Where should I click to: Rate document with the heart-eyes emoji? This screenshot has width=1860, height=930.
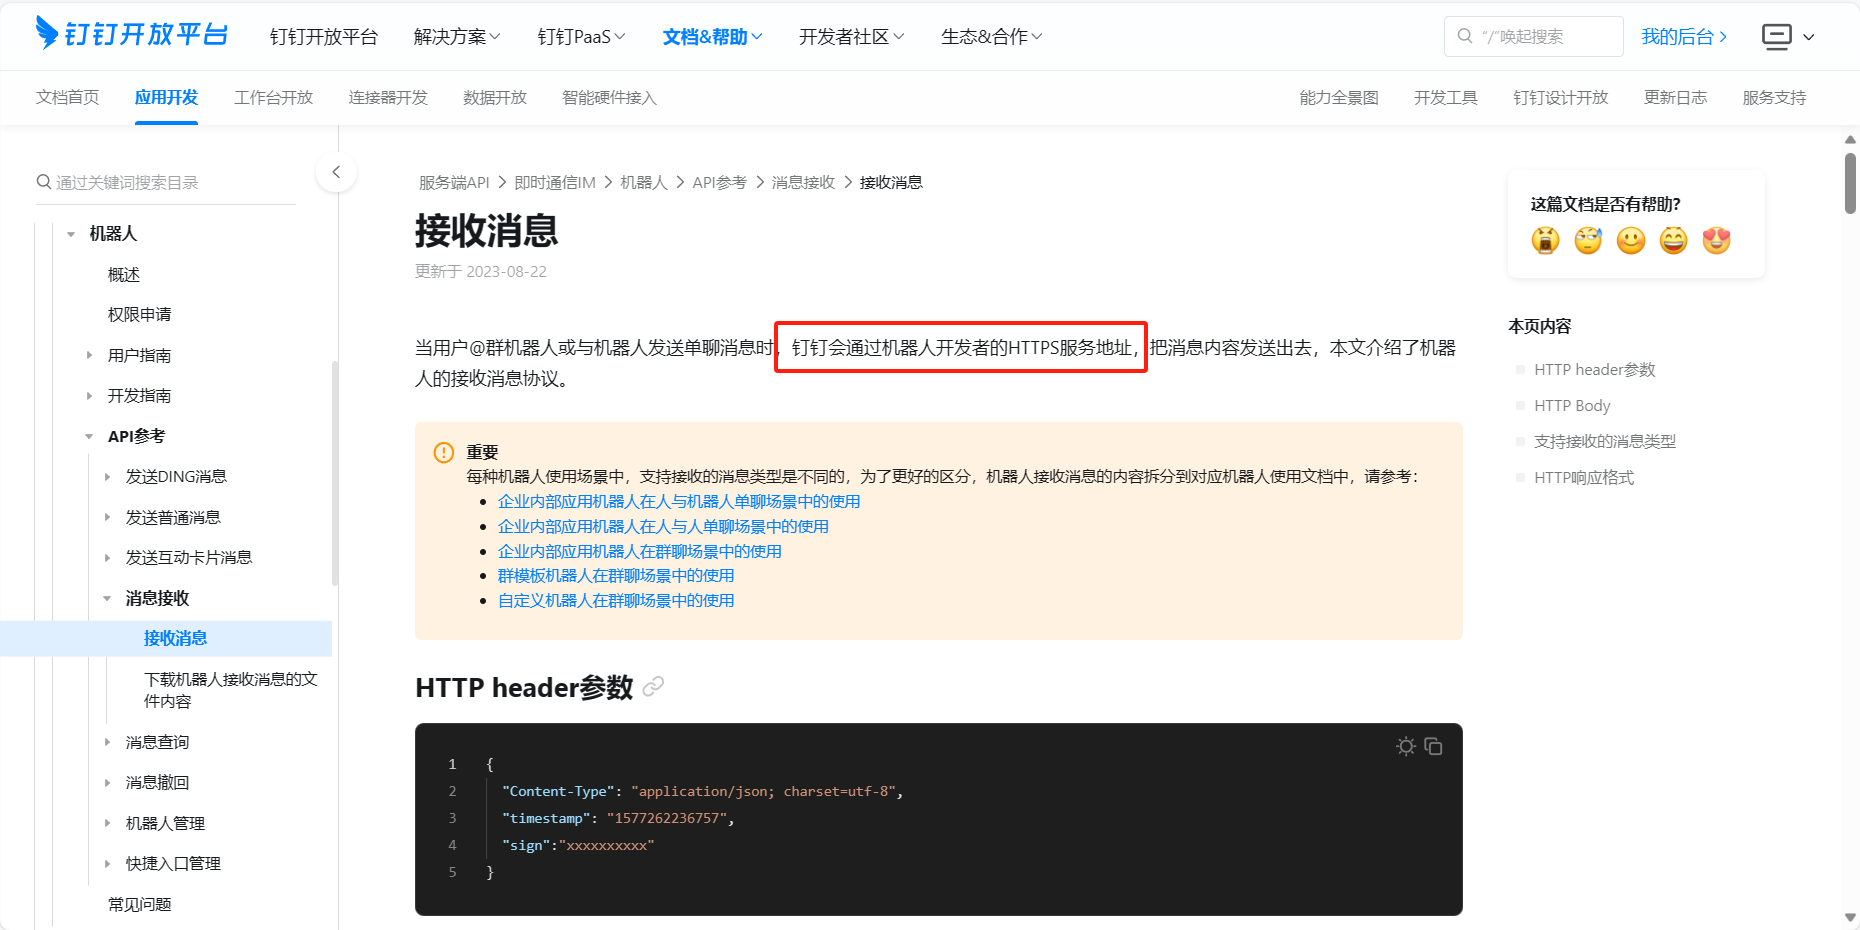[1717, 240]
